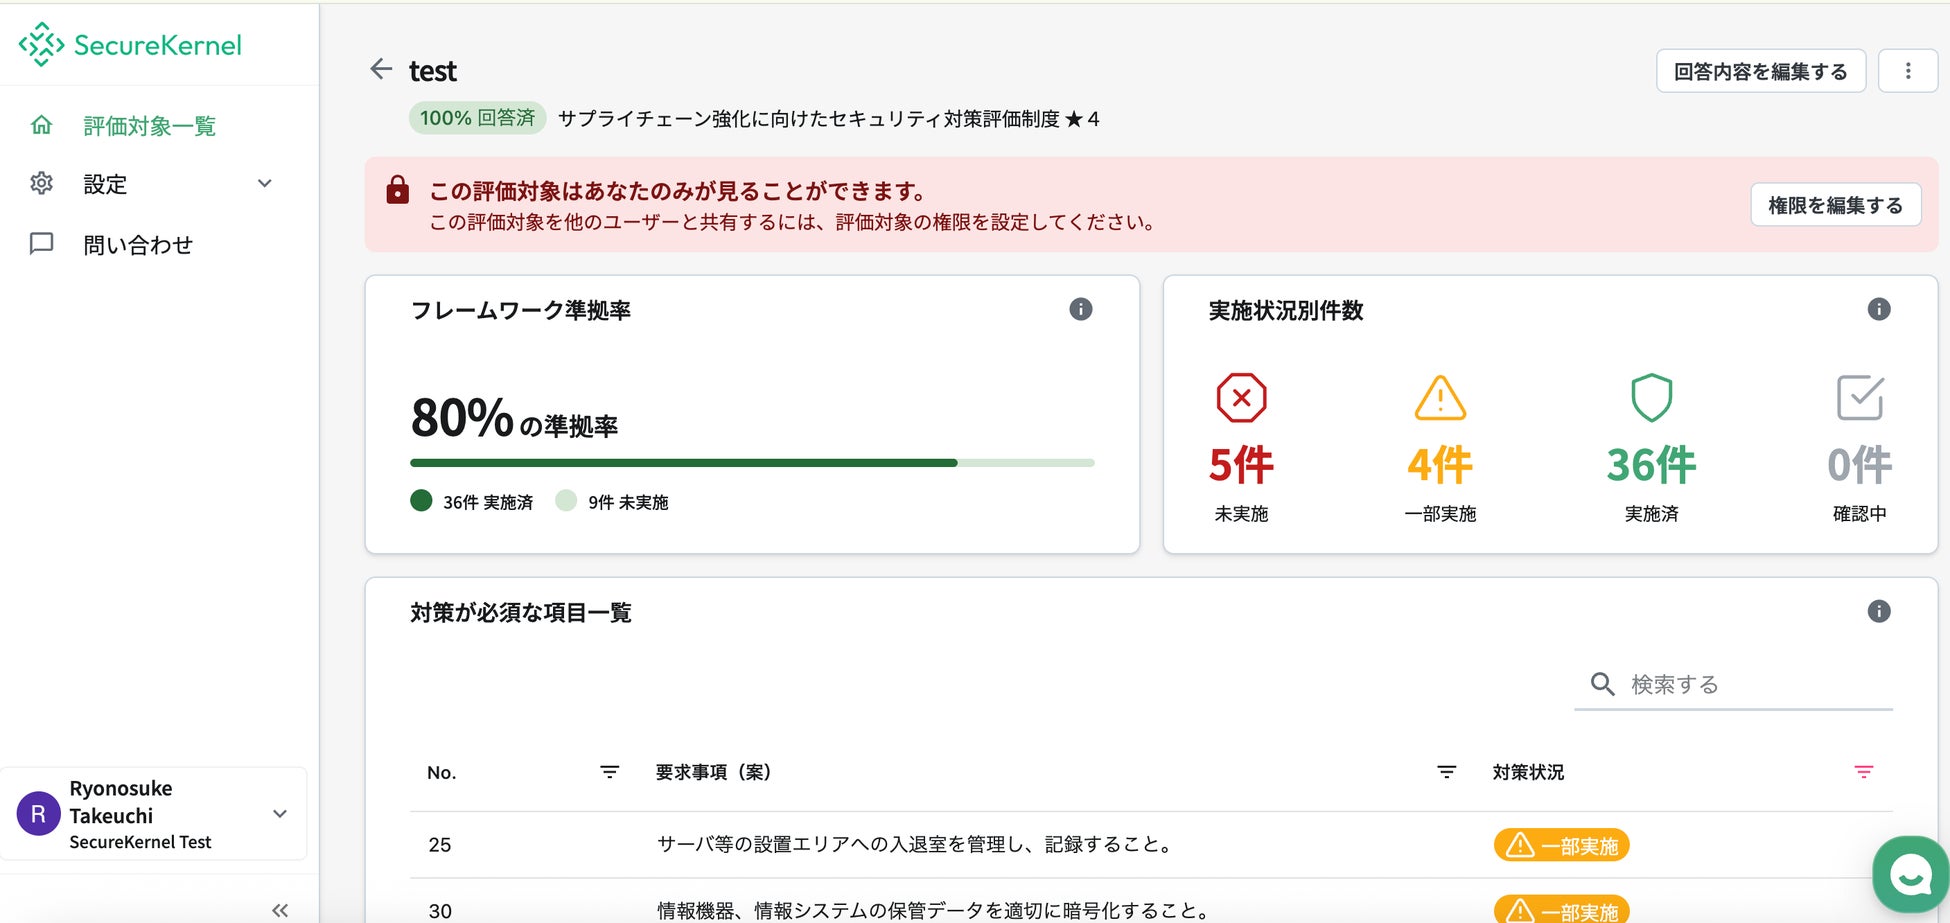This screenshot has height=923, width=1950.
Task: Open the 対策状況 column filter
Action: (1863, 772)
